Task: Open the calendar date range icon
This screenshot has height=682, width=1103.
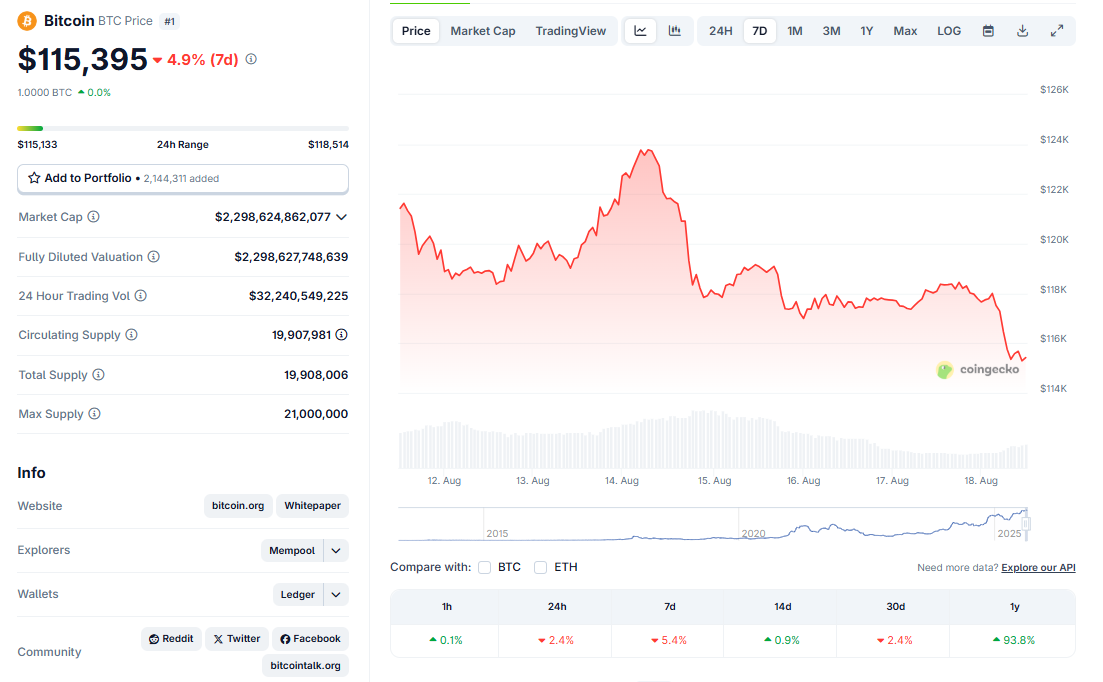Action: (x=988, y=31)
